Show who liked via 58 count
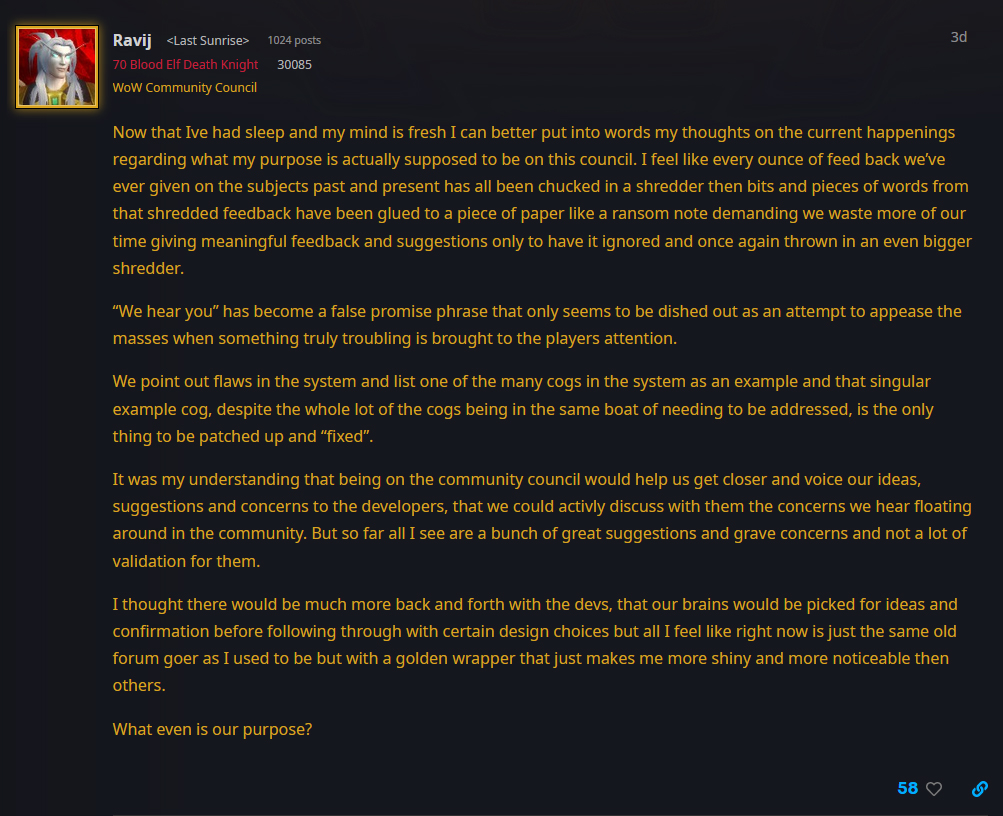The image size is (1003, 816). [907, 788]
